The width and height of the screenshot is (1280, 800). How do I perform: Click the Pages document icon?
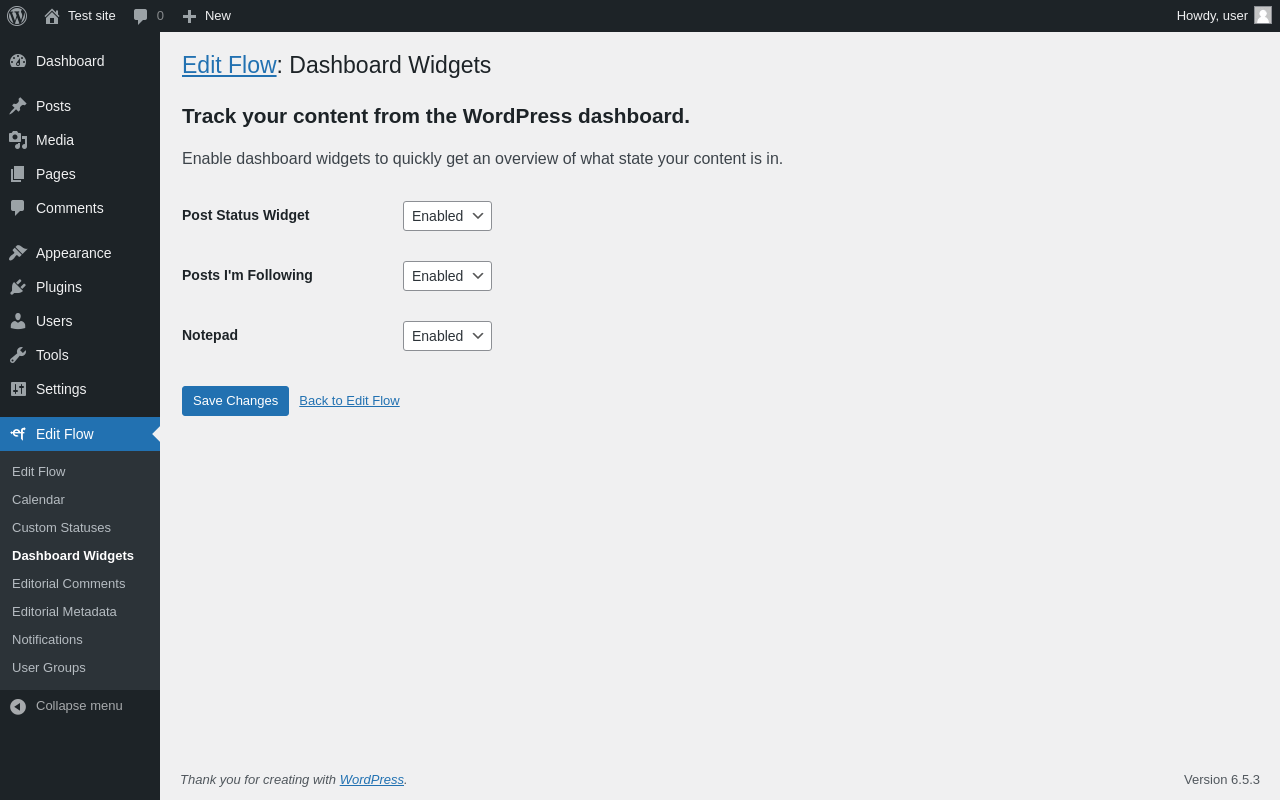[x=18, y=174]
